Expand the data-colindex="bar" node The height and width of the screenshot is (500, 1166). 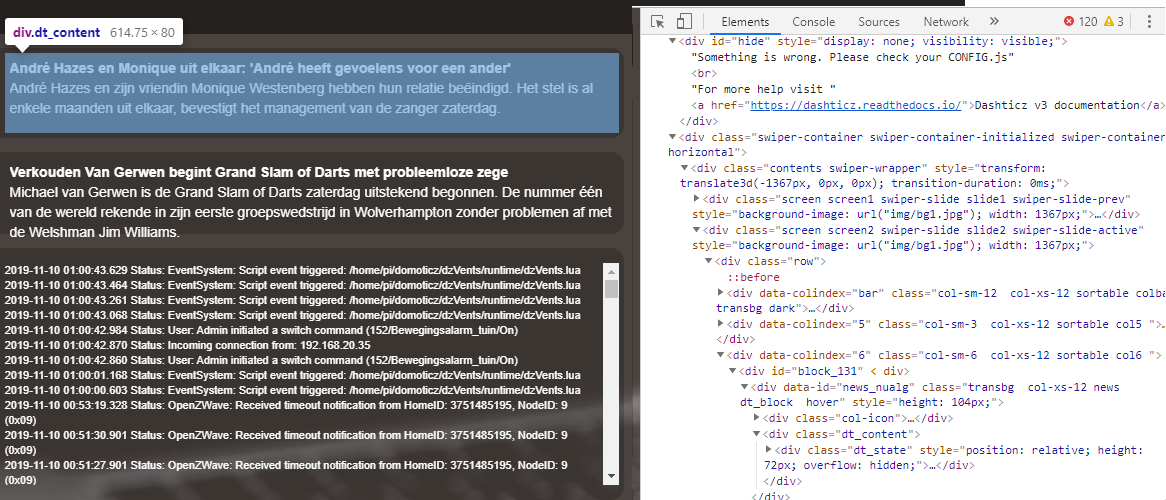pos(721,294)
